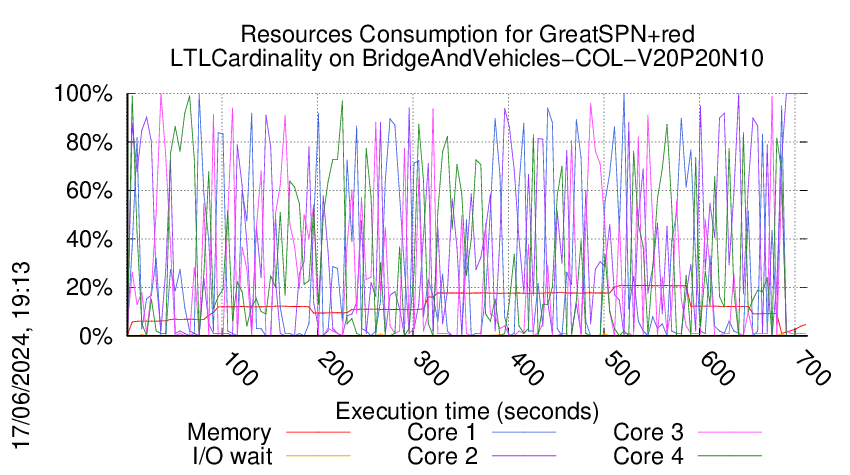
Task: Click the 'Execution time (seconds)' axis title
Action: tap(467, 411)
